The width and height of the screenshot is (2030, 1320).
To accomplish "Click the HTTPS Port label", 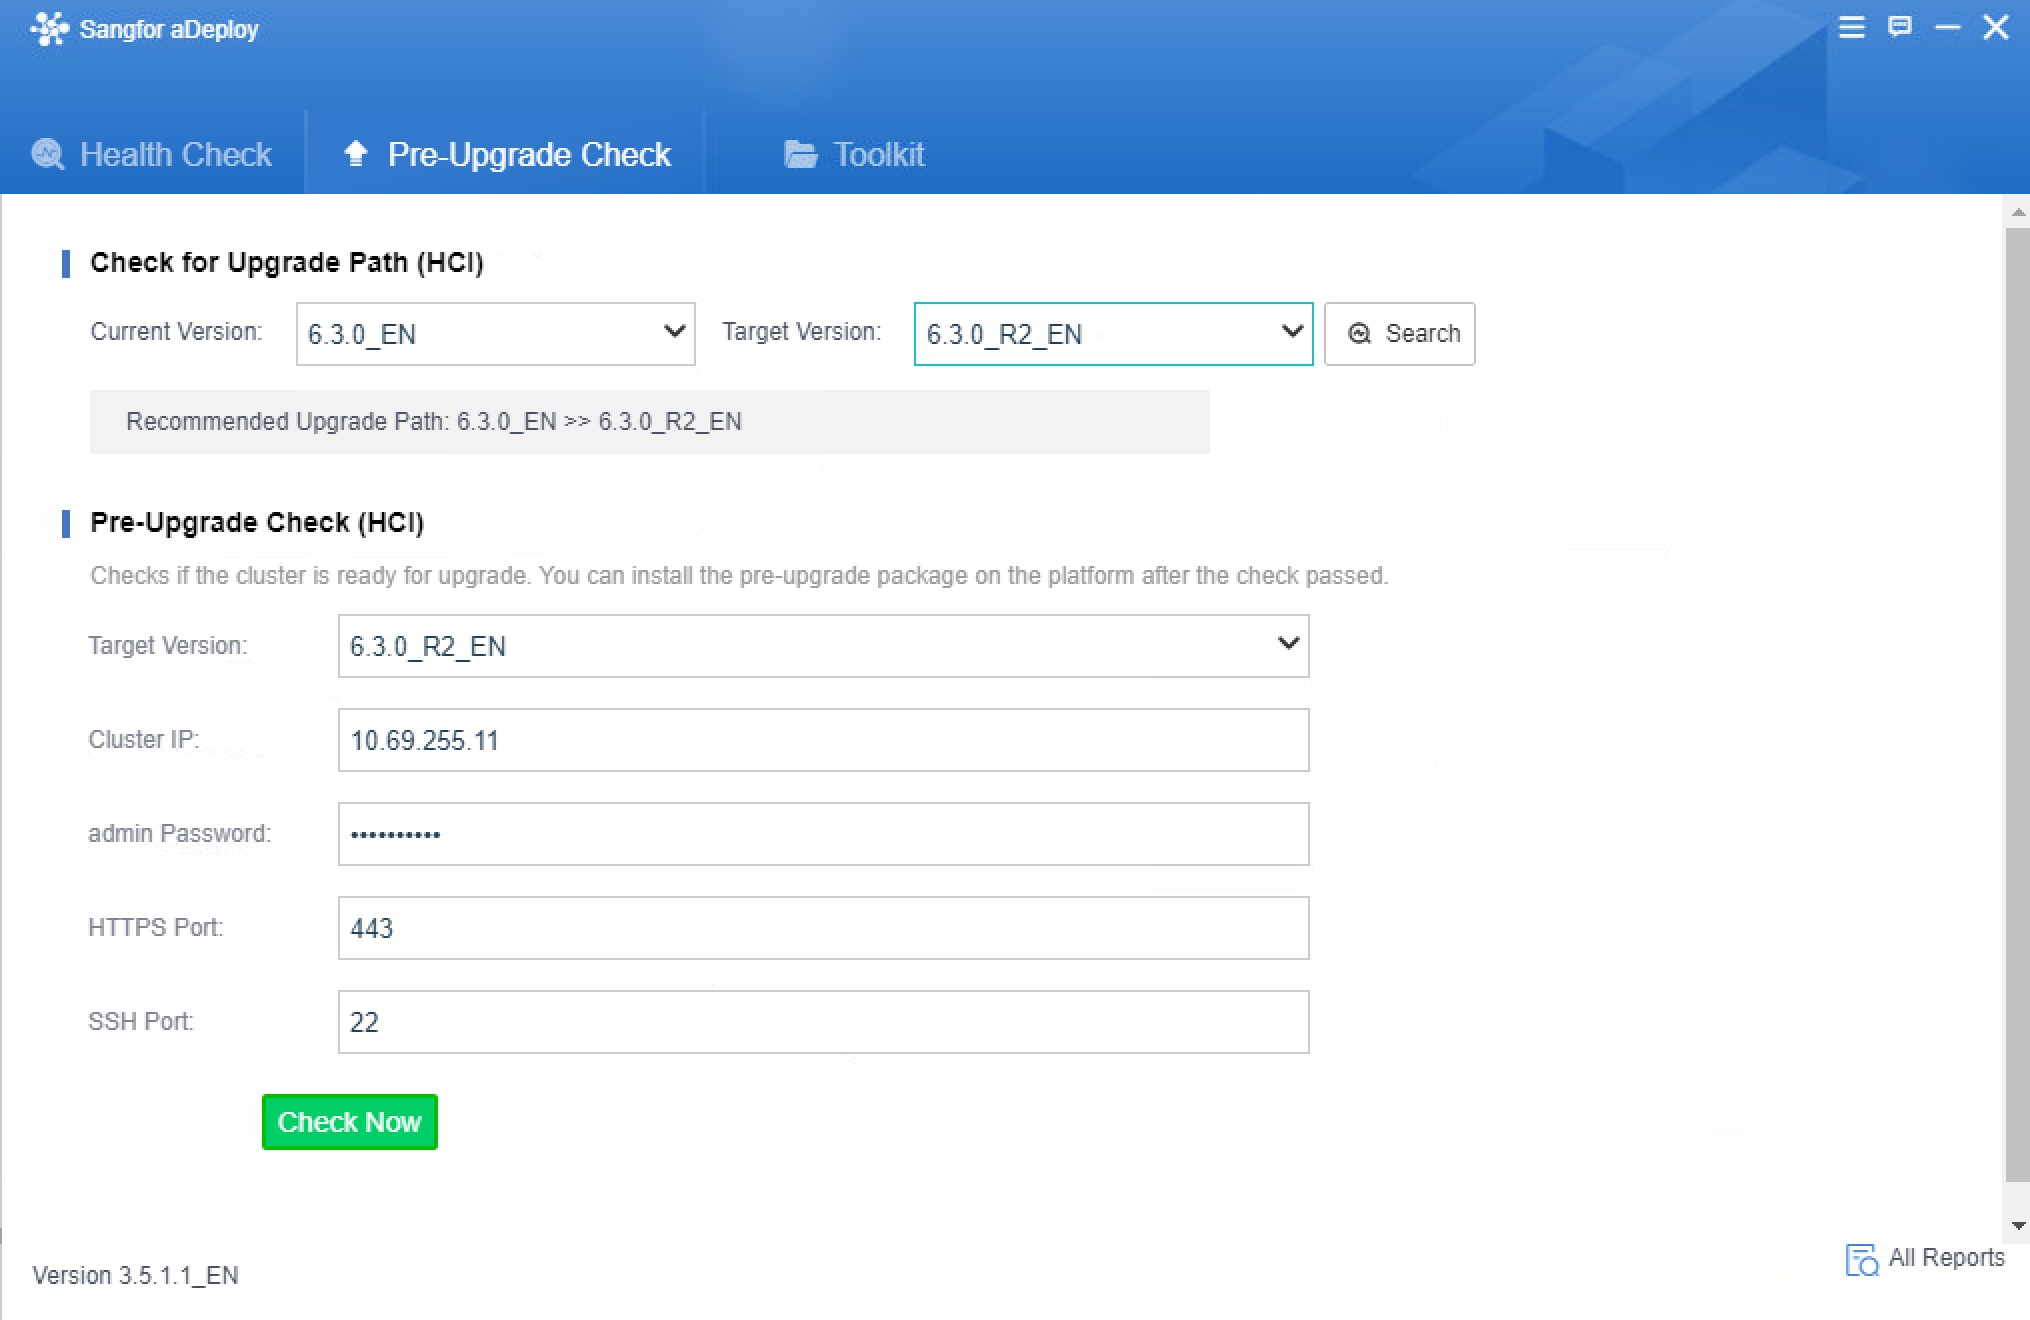I will [x=155, y=928].
